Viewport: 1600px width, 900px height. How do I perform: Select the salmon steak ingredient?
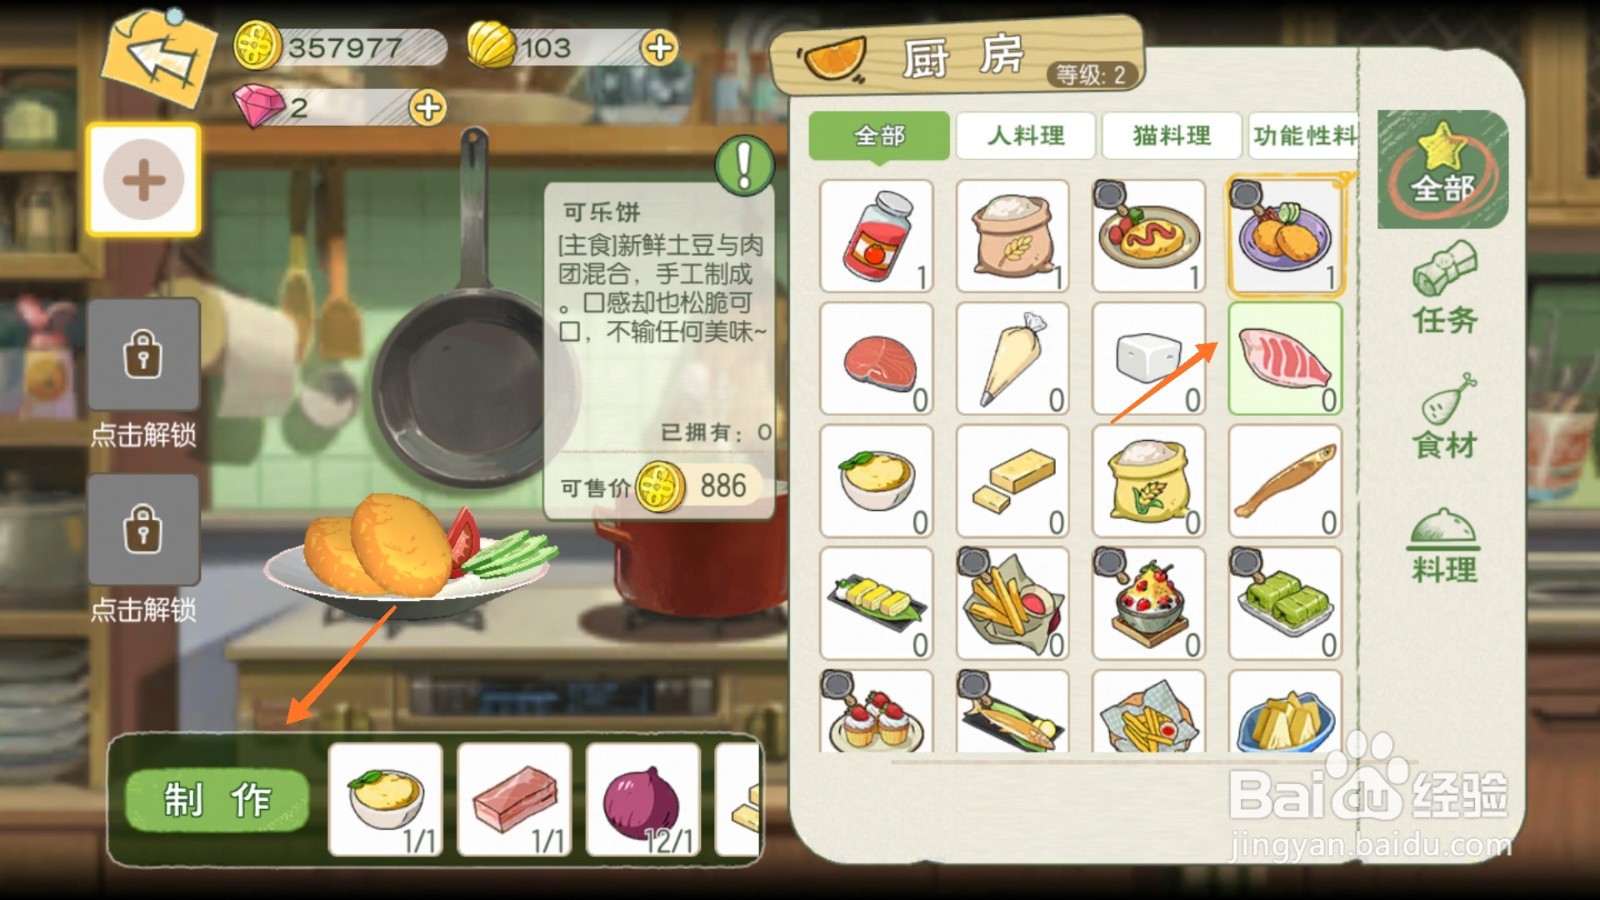pos(876,359)
